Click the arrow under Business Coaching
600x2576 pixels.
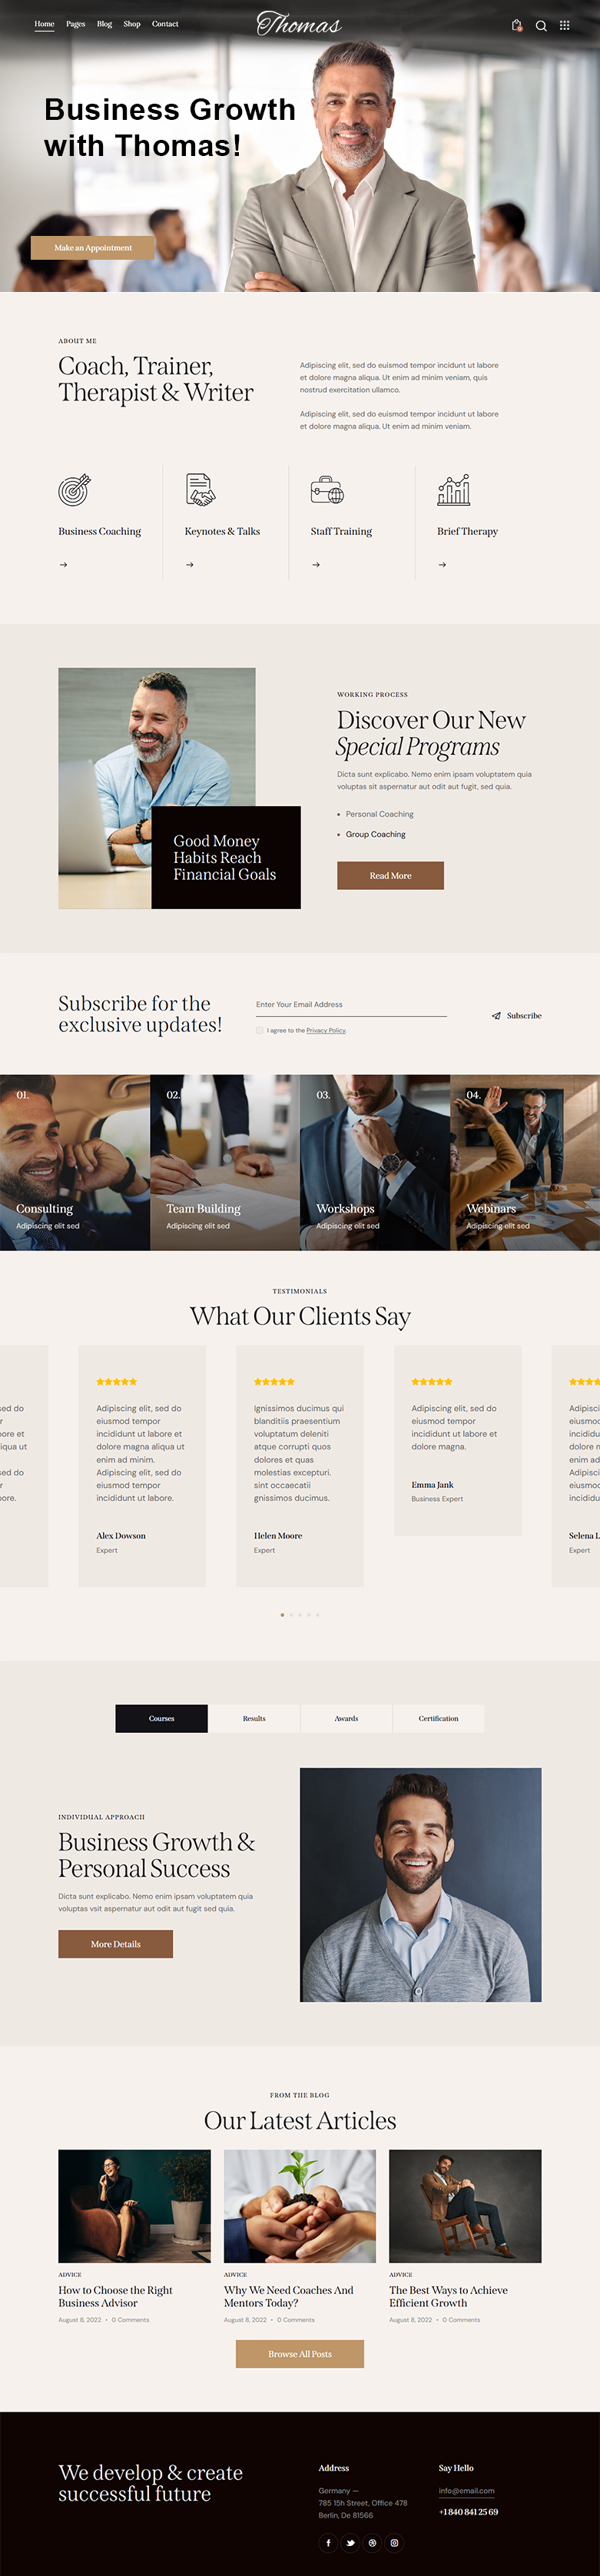click(63, 565)
